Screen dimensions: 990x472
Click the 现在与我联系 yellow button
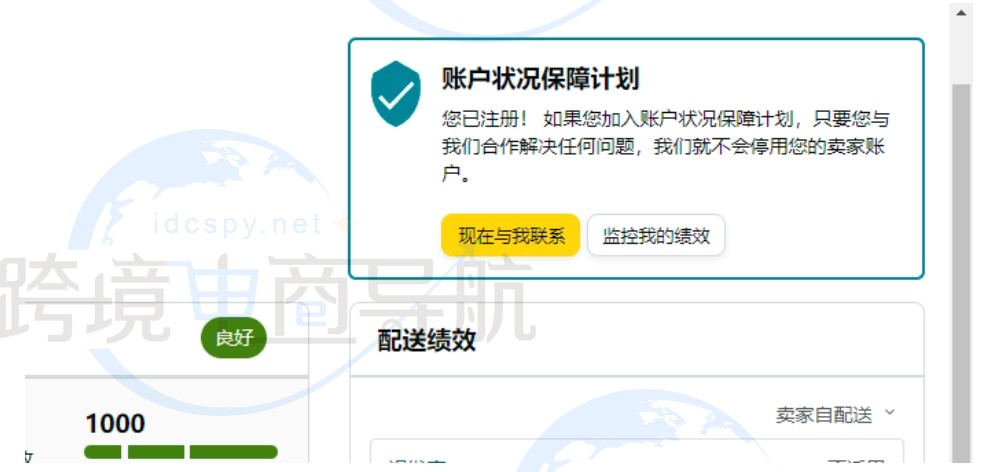510,235
